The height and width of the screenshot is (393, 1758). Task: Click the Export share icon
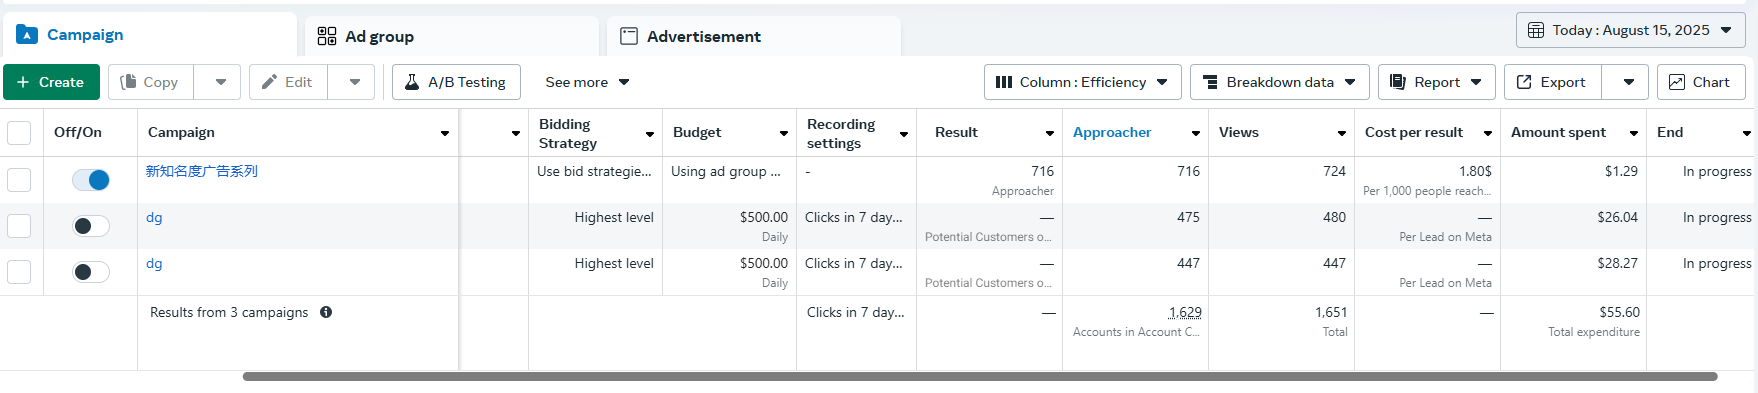(1524, 82)
